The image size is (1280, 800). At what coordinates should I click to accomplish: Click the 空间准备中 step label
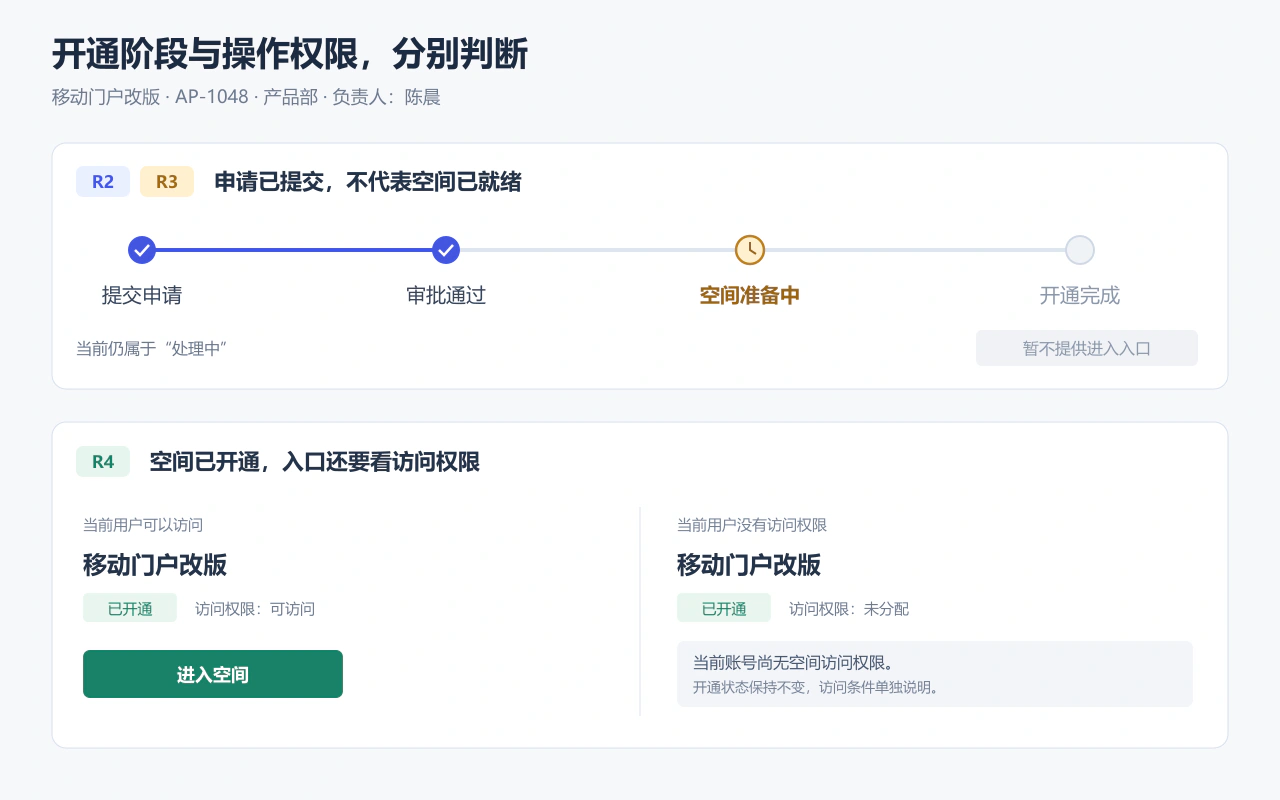(x=750, y=296)
